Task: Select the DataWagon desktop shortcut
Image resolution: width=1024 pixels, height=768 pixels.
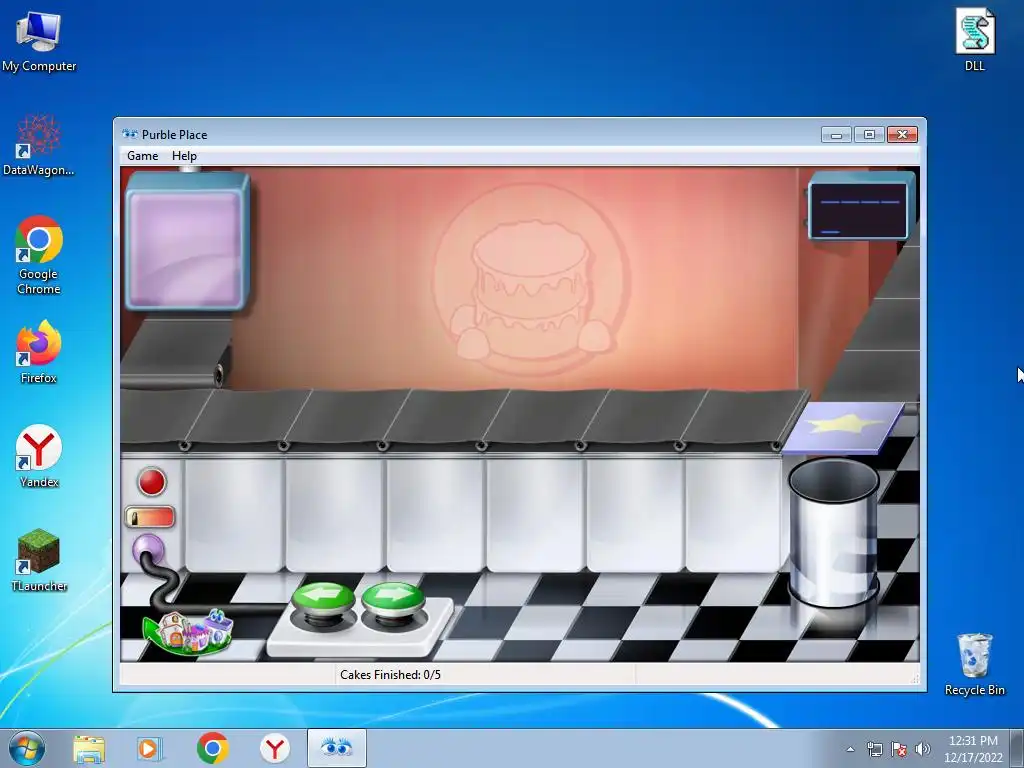Action: click(x=39, y=144)
